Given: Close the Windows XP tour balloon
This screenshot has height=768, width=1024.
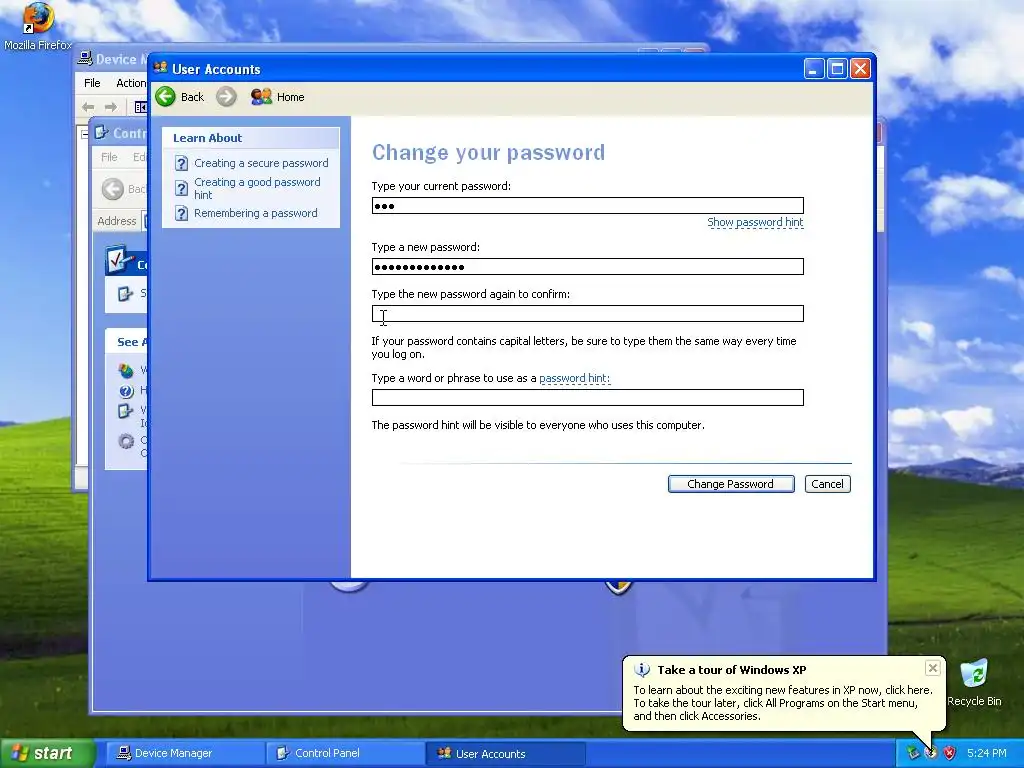Looking at the screenshot, I should [x=933, y=668].
